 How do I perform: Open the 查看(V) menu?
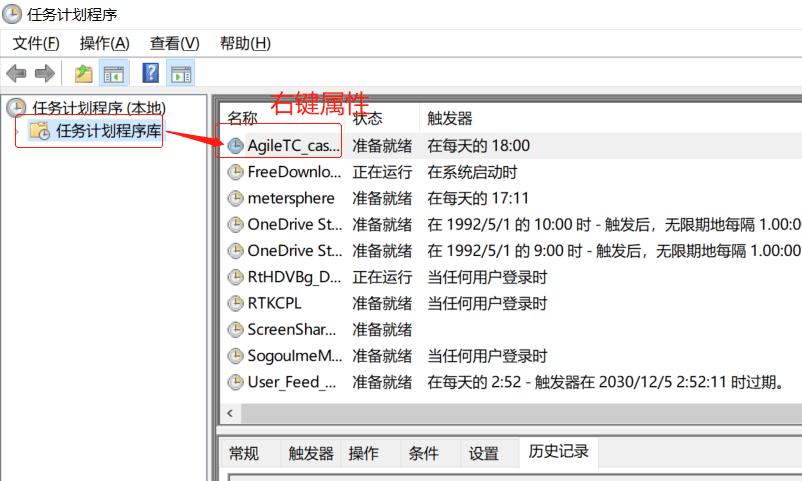click(x=174, y=43)
